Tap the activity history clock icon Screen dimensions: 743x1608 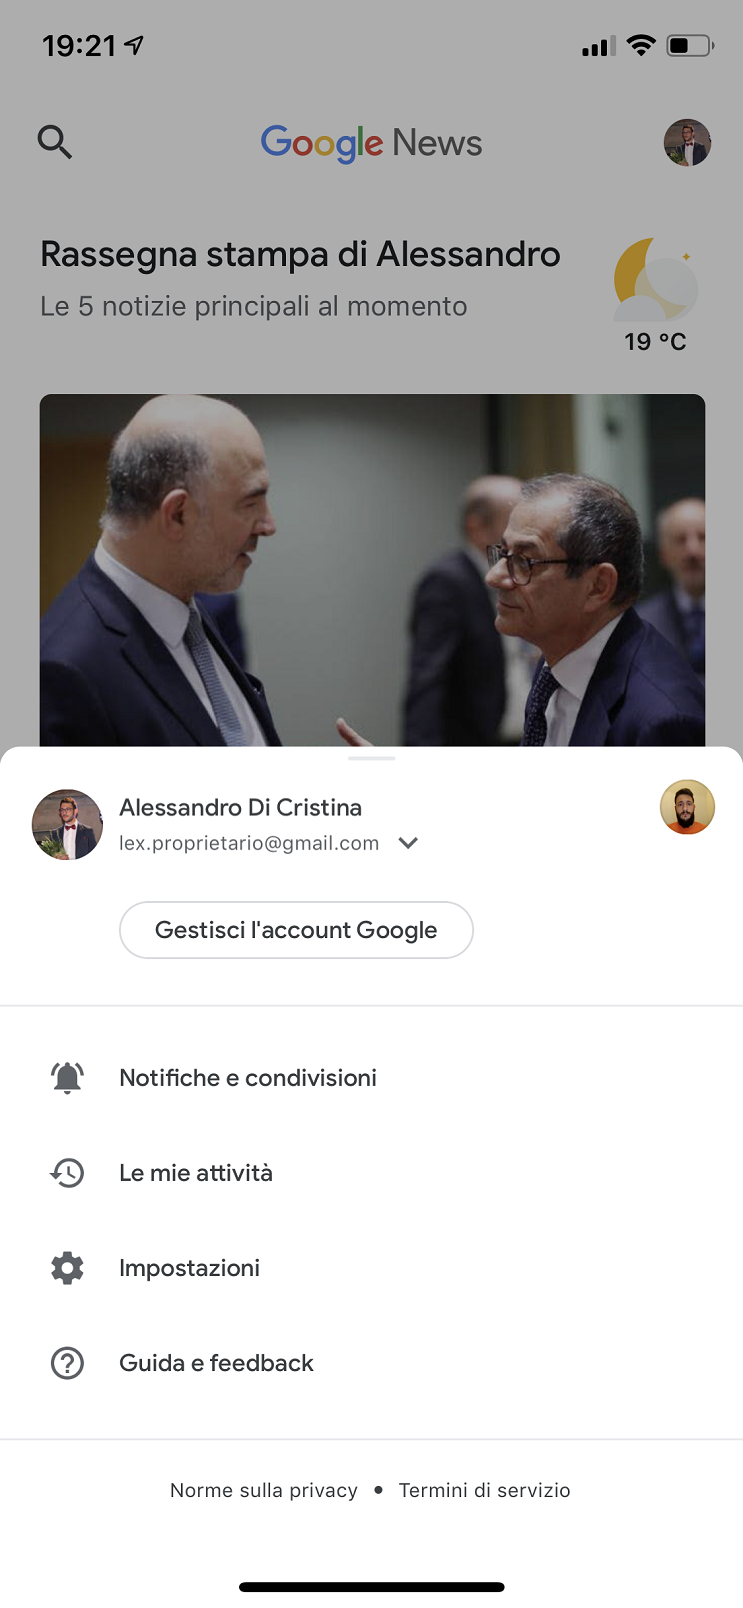tap(67, 1173)
